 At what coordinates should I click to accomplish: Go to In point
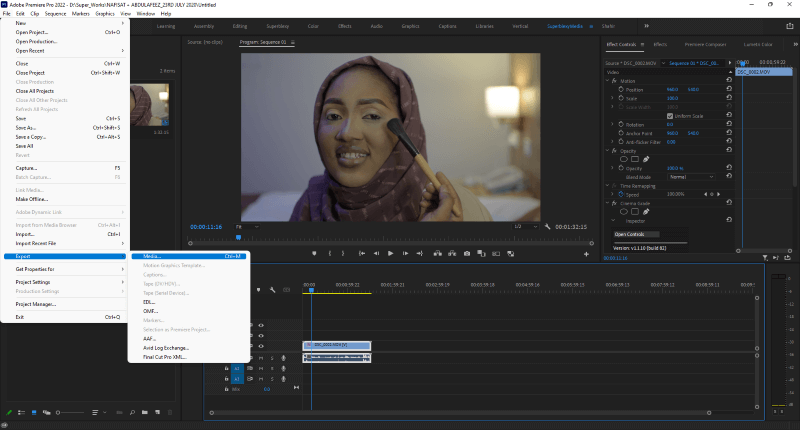click(x=362, y=254)
